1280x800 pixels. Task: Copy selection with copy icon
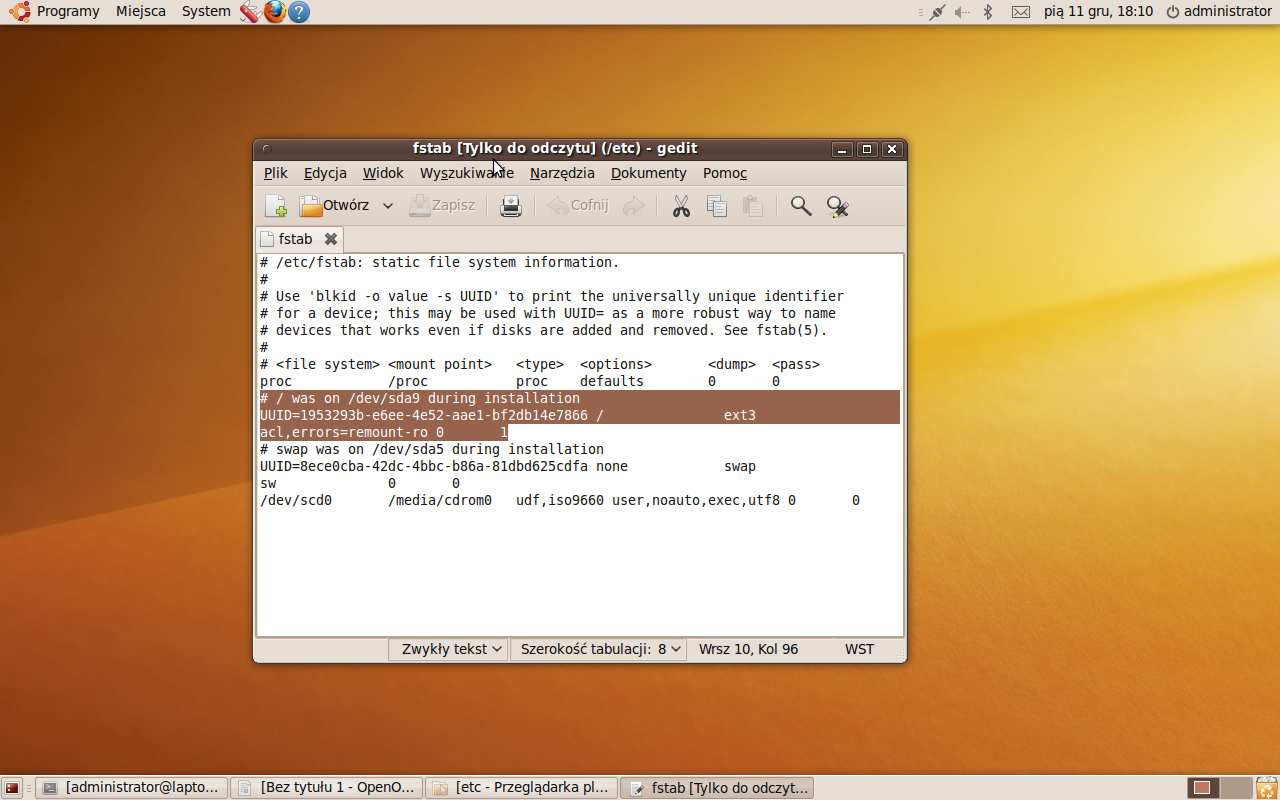click(717, 206)
